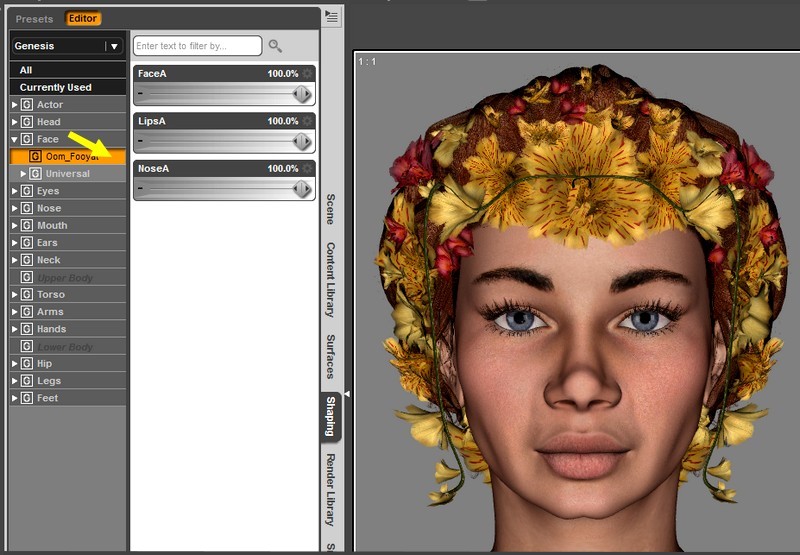Click the NoseA 100.0% value

point(283,168)
